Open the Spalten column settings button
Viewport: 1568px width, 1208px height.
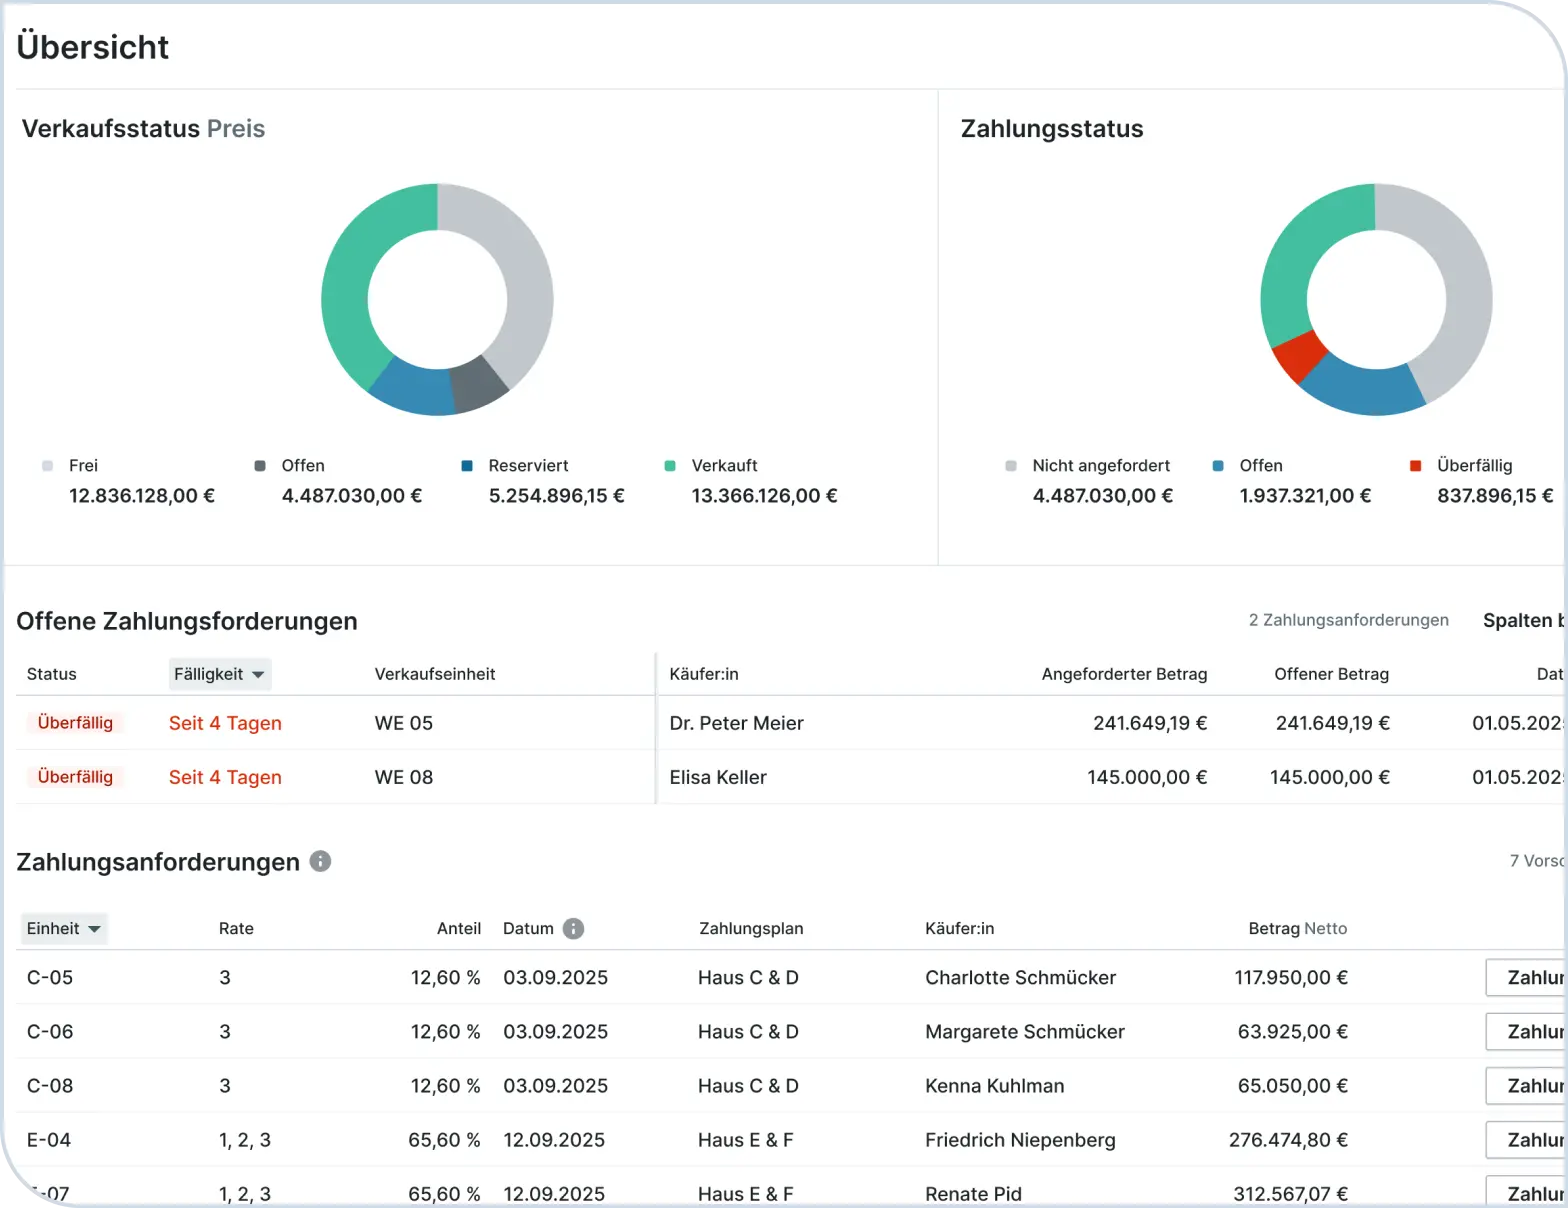1524,620
